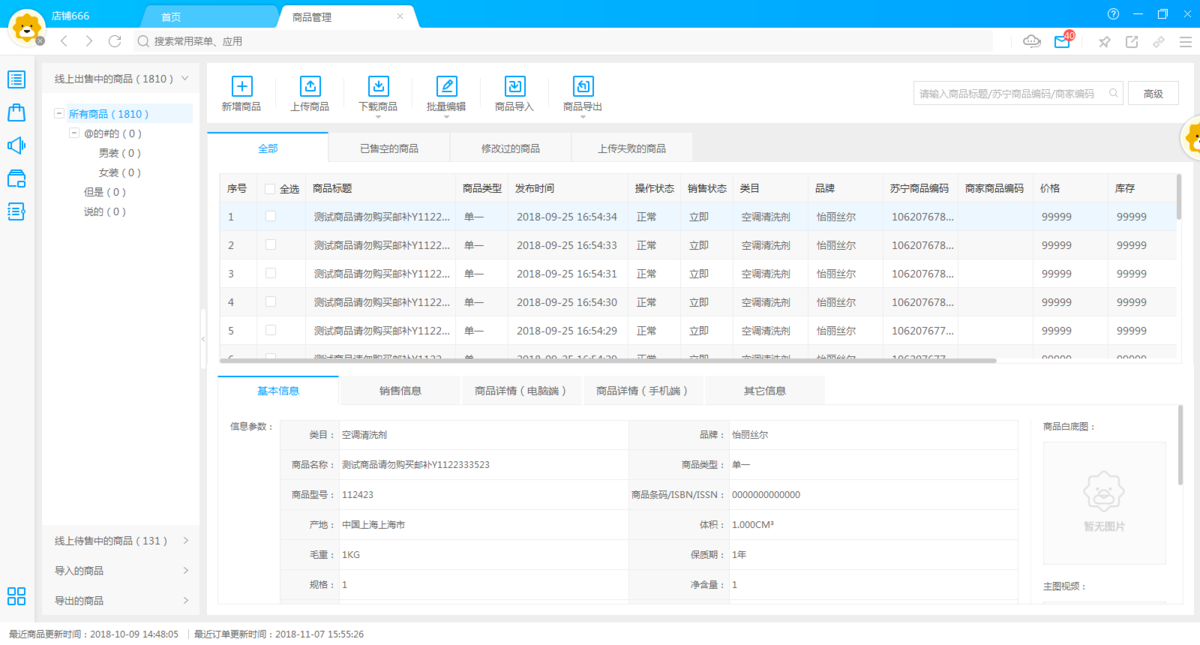Tick the checkbox for row 1

270,217
